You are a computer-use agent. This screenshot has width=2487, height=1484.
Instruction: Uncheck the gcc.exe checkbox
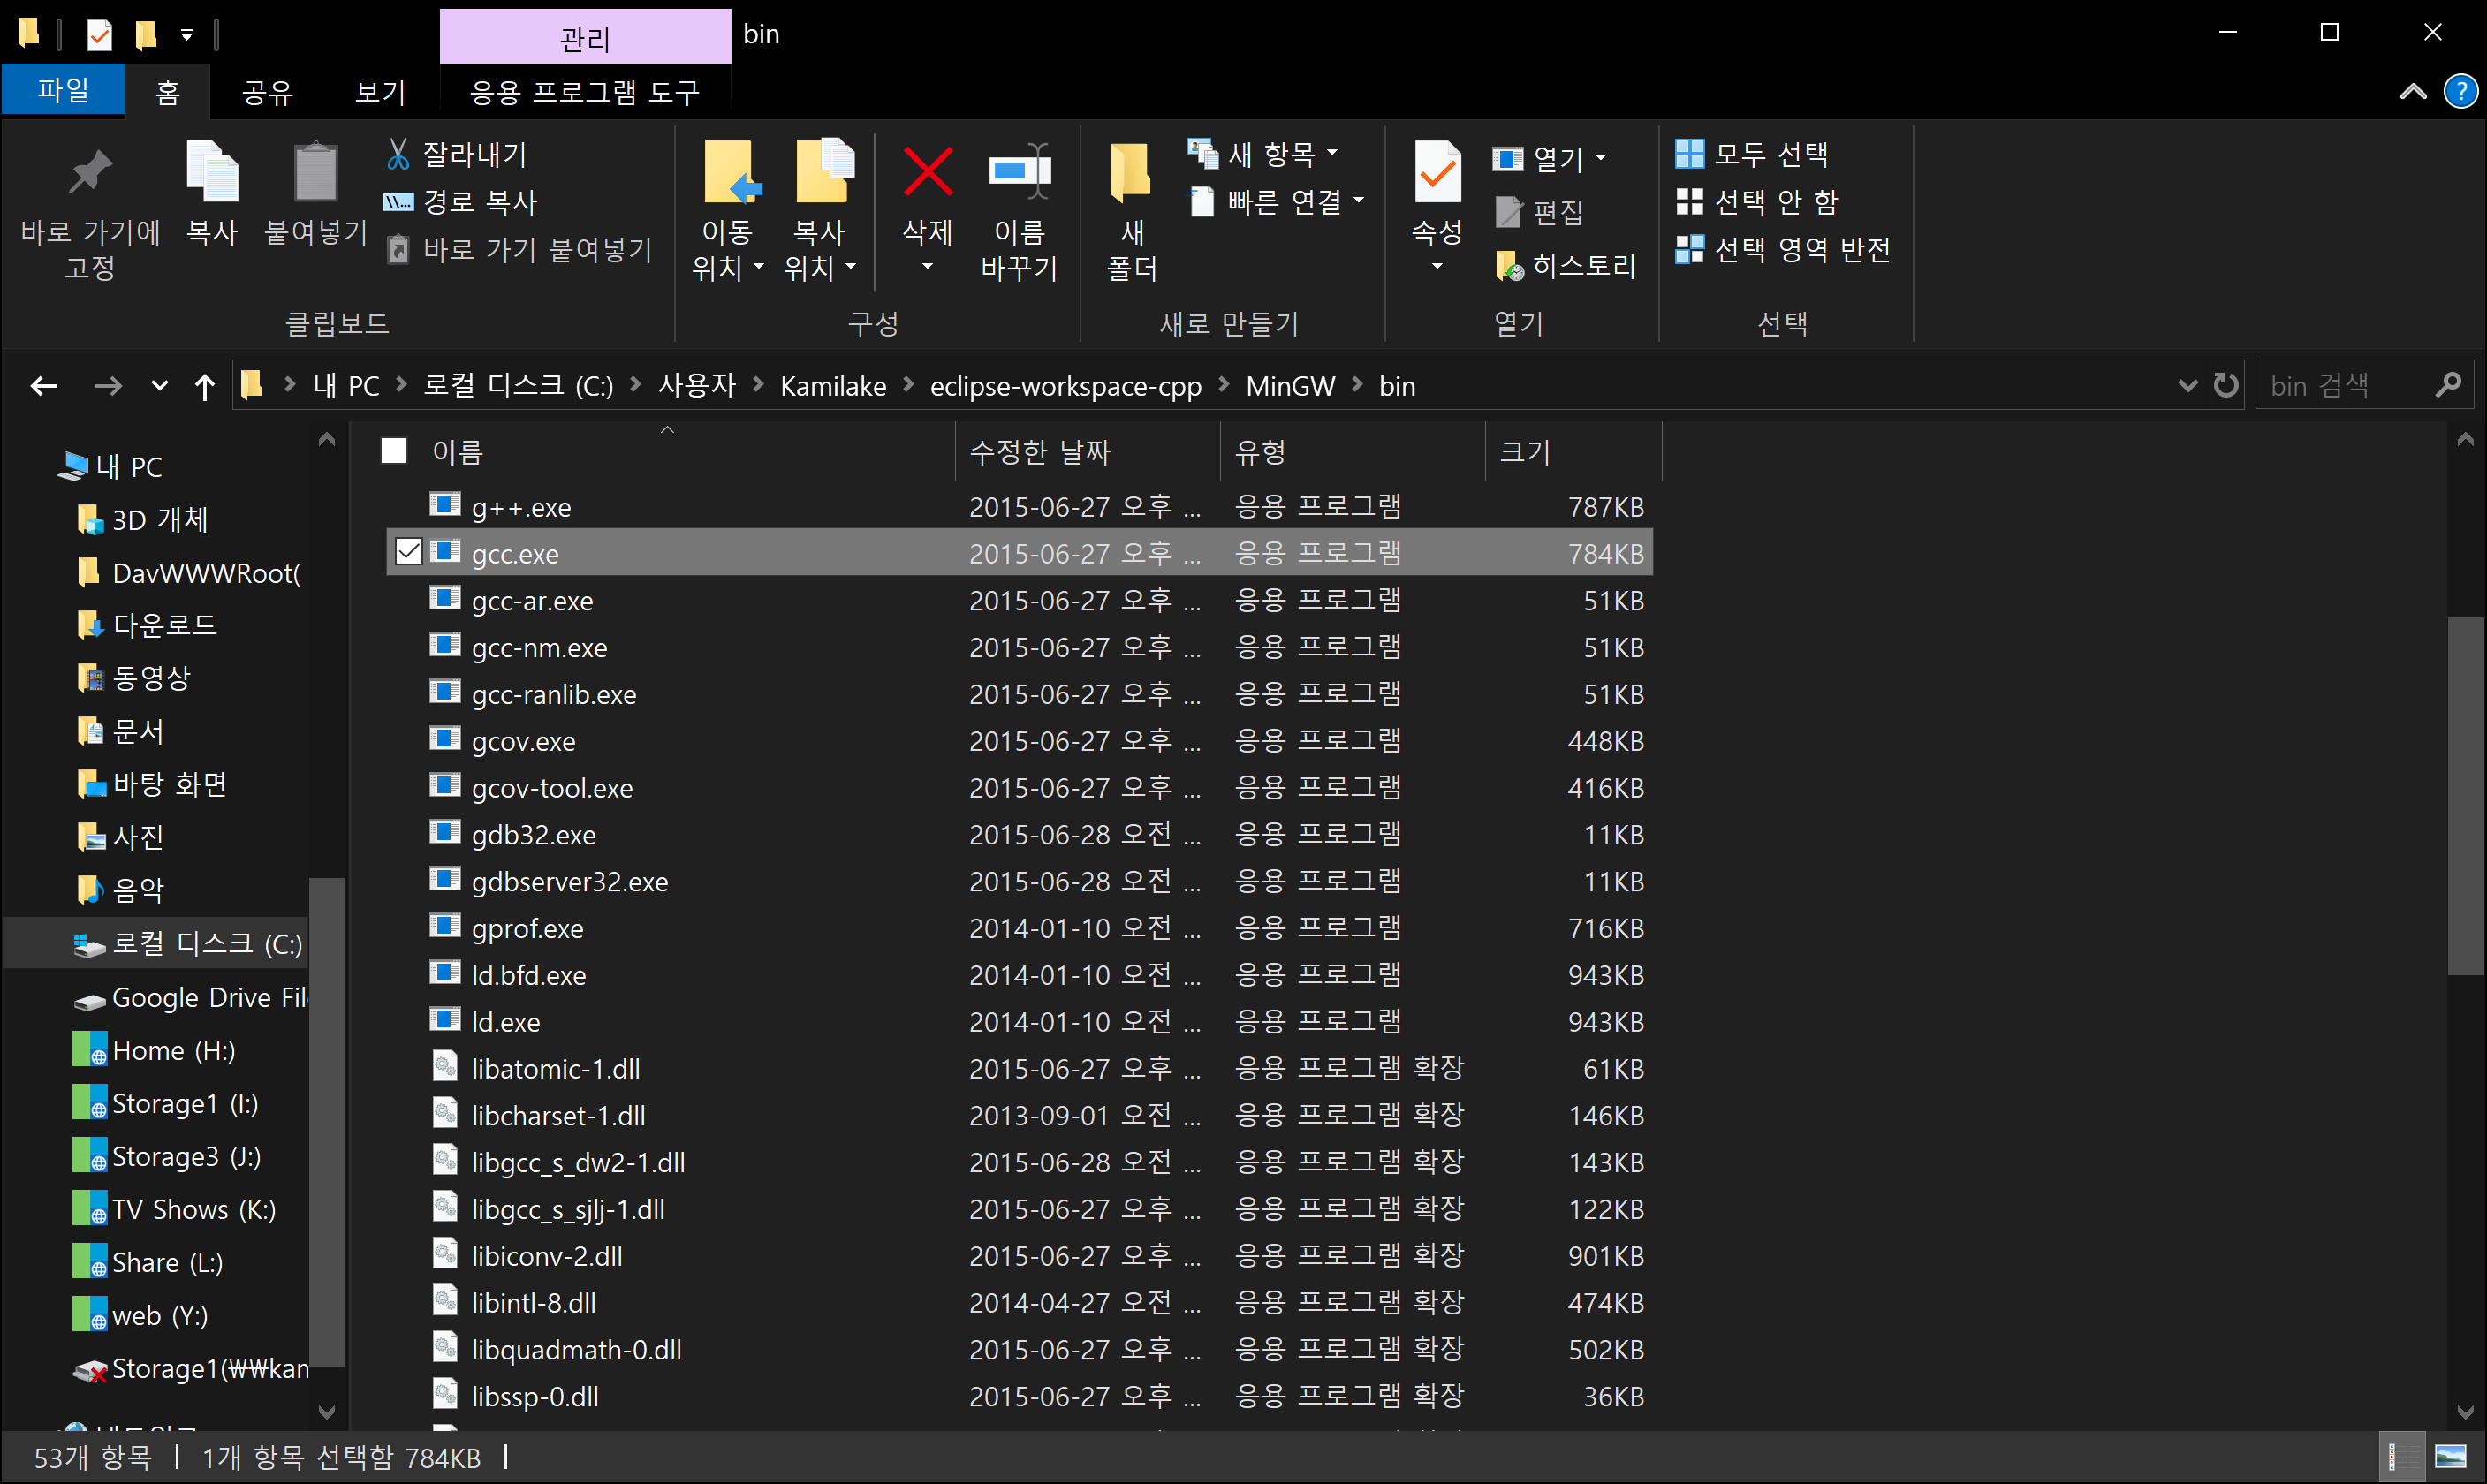click(408, 552)
